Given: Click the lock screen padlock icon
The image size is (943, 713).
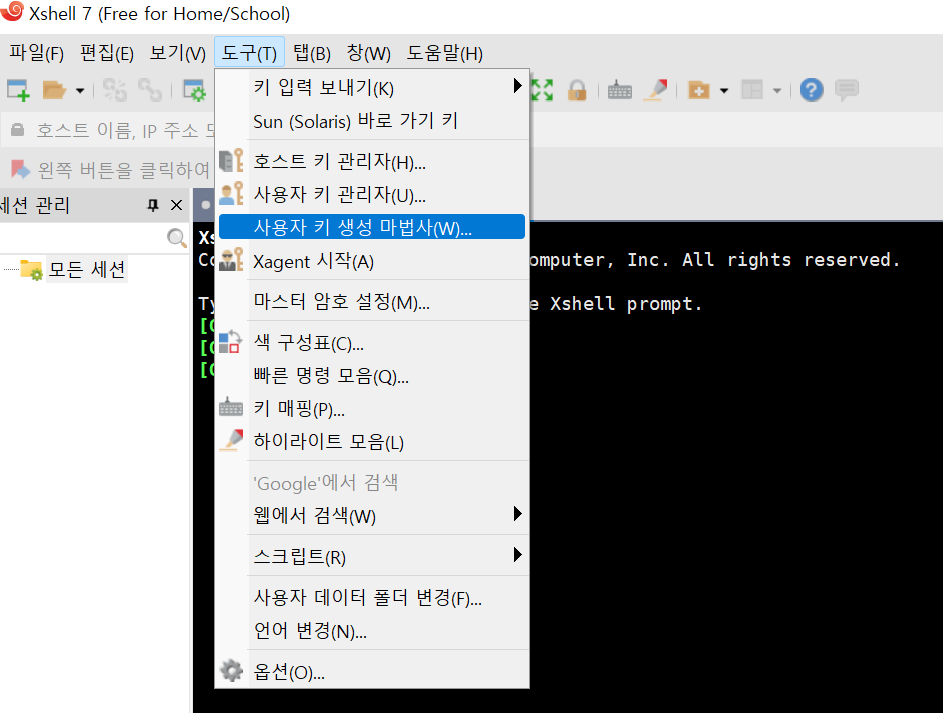Looking at the screenshot, I should coord(577,90).
